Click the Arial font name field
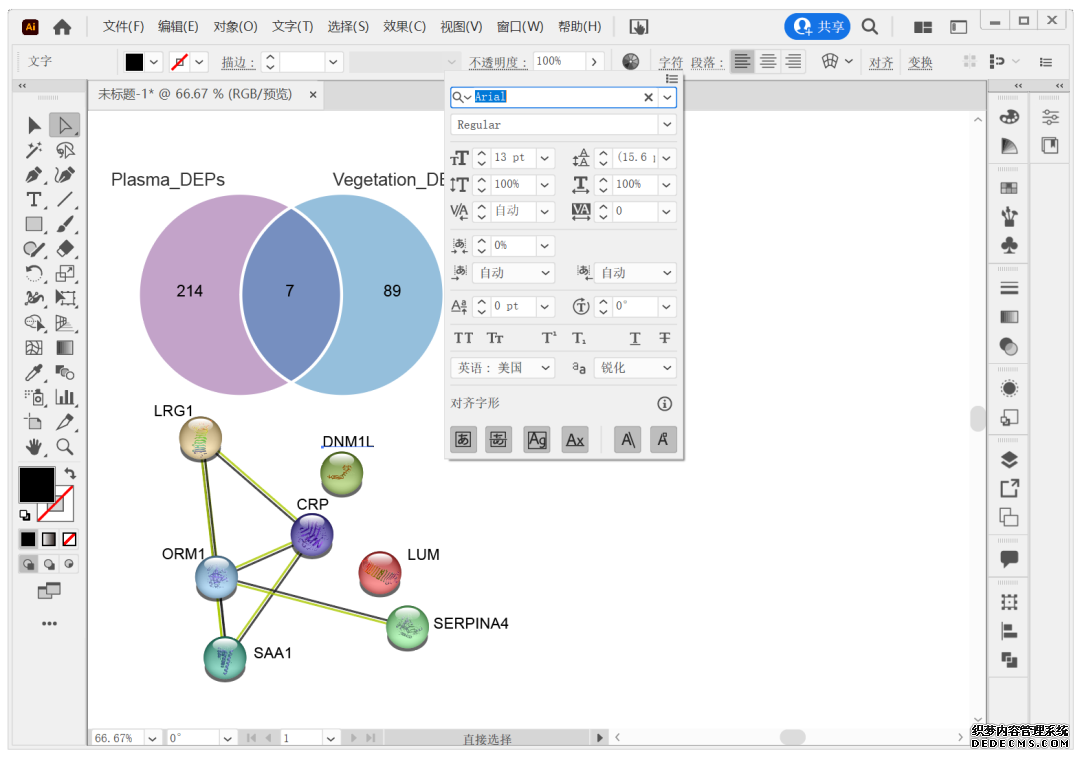 [x=555, y=97]
